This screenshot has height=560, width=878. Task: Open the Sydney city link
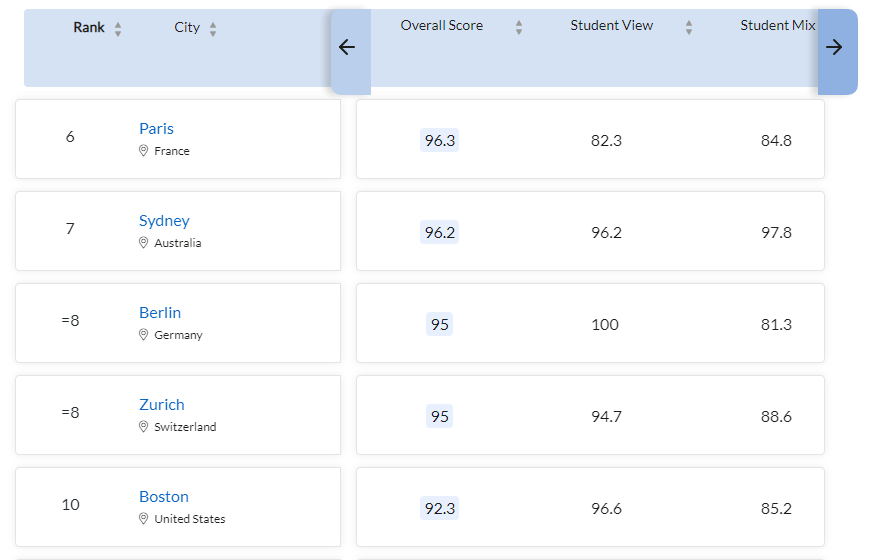coord(164,221)
